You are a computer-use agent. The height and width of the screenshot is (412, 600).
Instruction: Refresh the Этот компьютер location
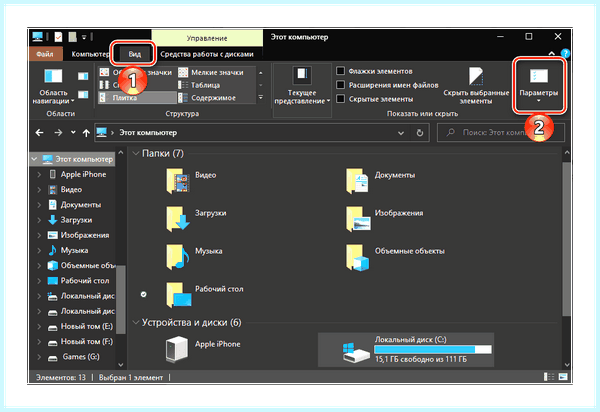click(x=420, y=133)
